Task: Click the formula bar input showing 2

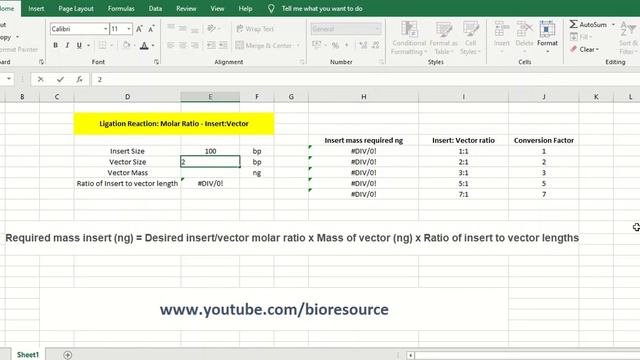Action: (365, 79)
